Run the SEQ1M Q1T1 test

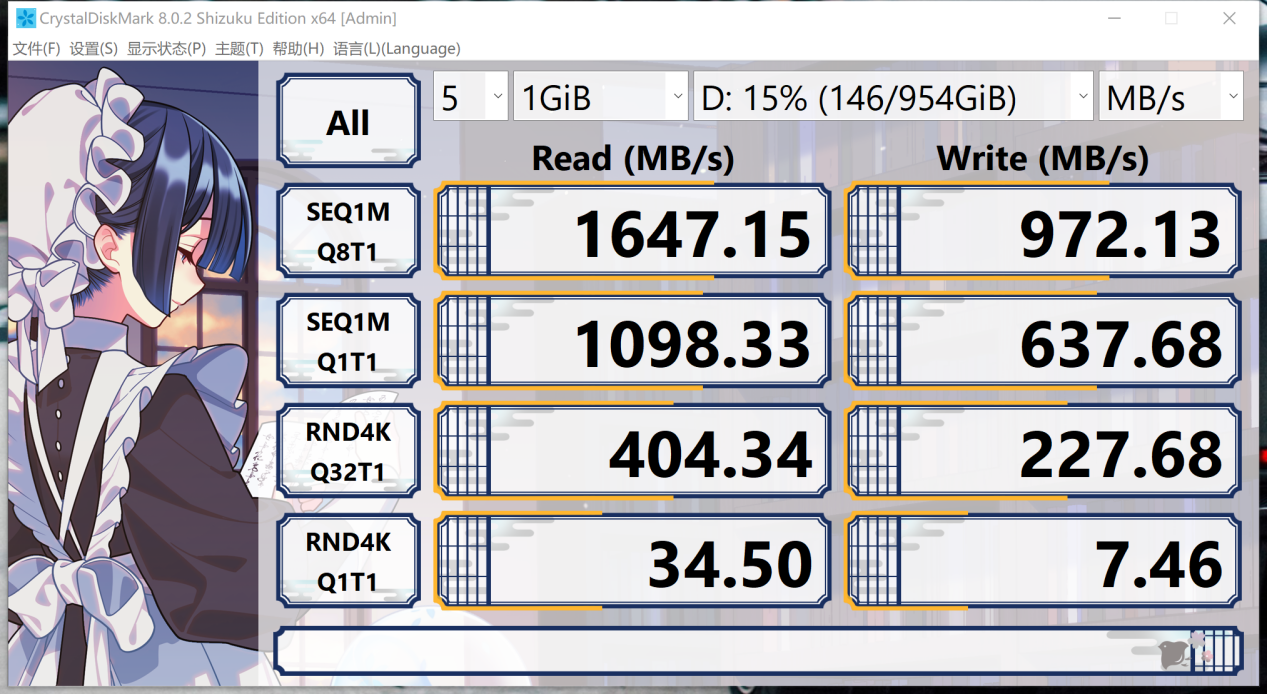click(x=348, y=341)
